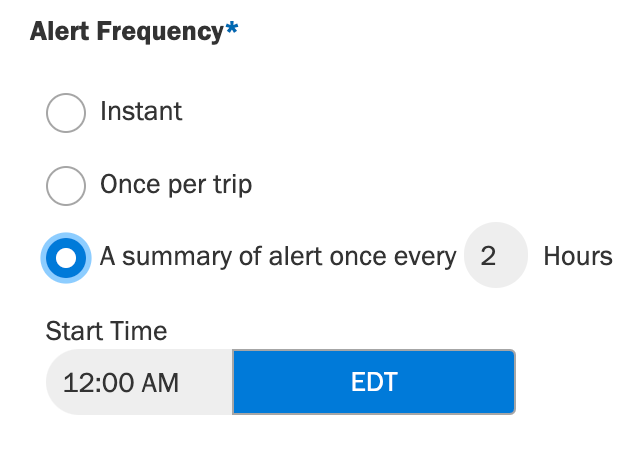The image size is (644, 454).
Task: Open the Start Time field showing 12:00 AM
Action: click(x=140, y=382)
